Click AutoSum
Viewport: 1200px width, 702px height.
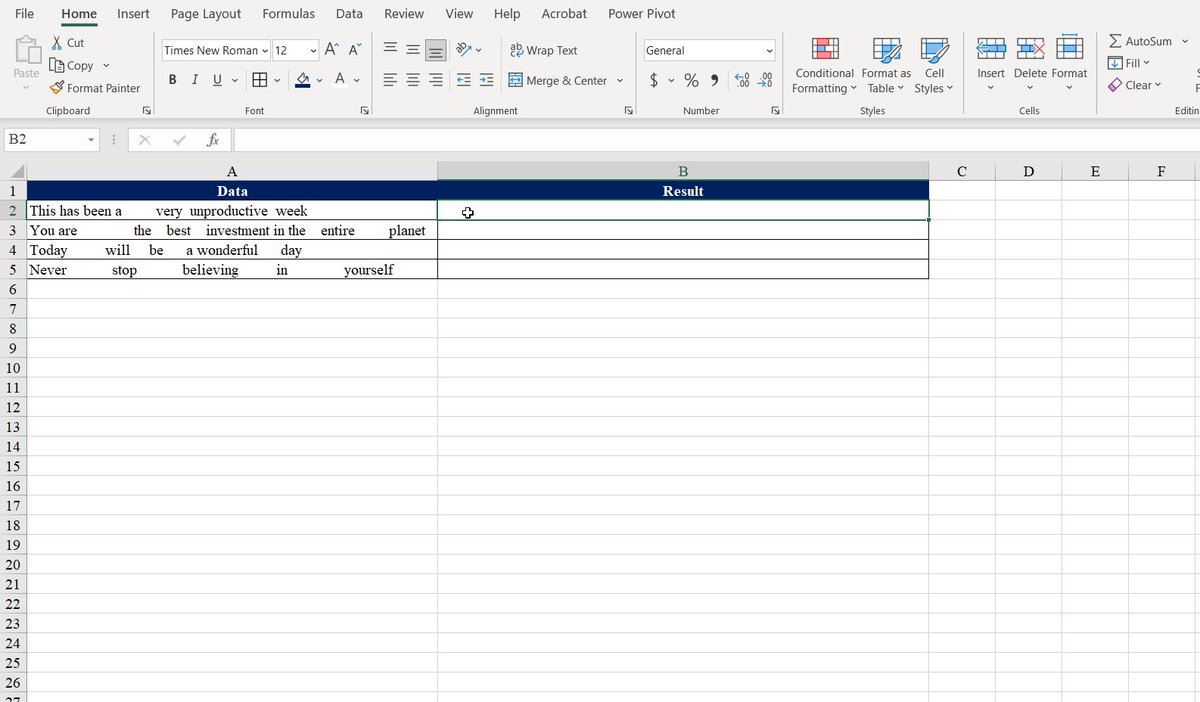(1140, 41)
